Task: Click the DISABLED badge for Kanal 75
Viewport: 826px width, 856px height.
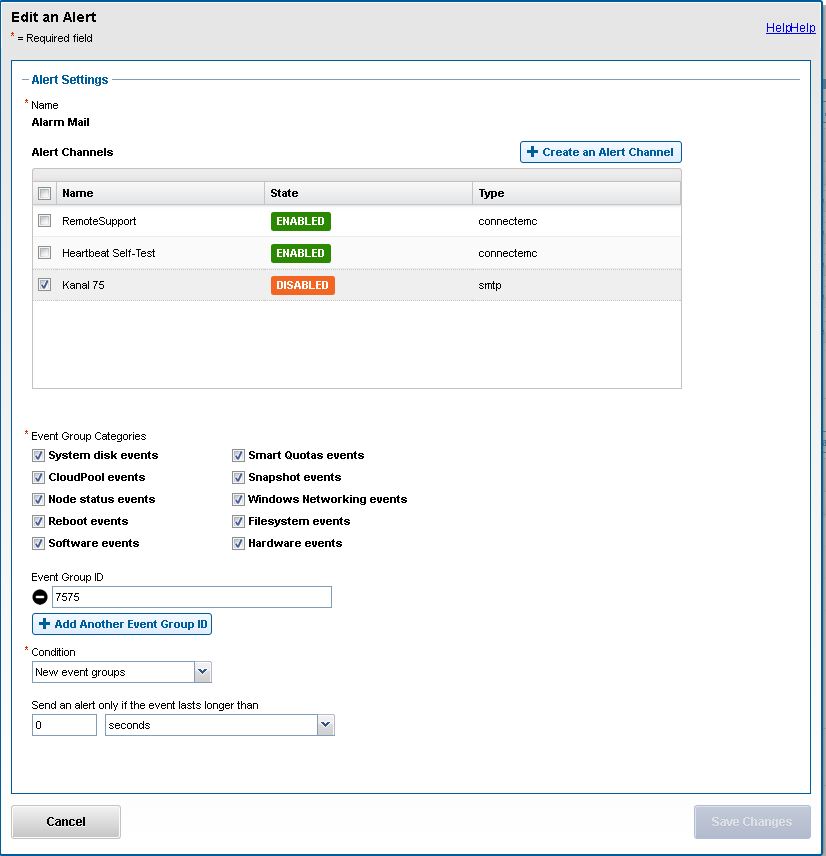Action: (303, 285)
